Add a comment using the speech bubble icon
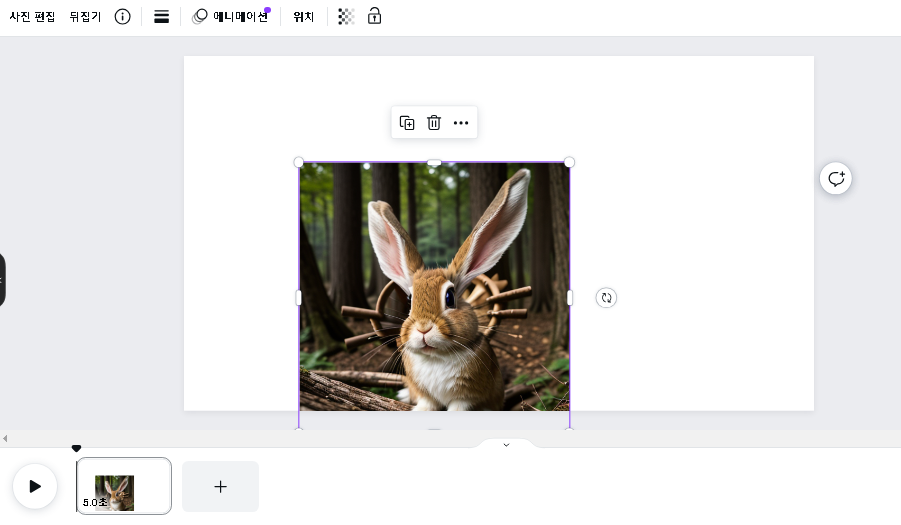The height and width of the screenshot is (525, 901). pyautogui.click(x=835, y=179)
